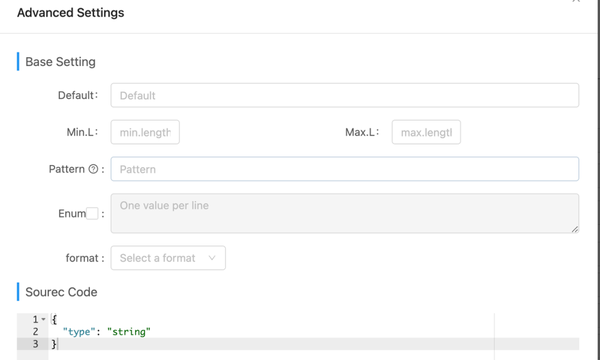Click the format dropdown chevron arrow
This screenshot has height=360, width=600.
click(212, 258)
